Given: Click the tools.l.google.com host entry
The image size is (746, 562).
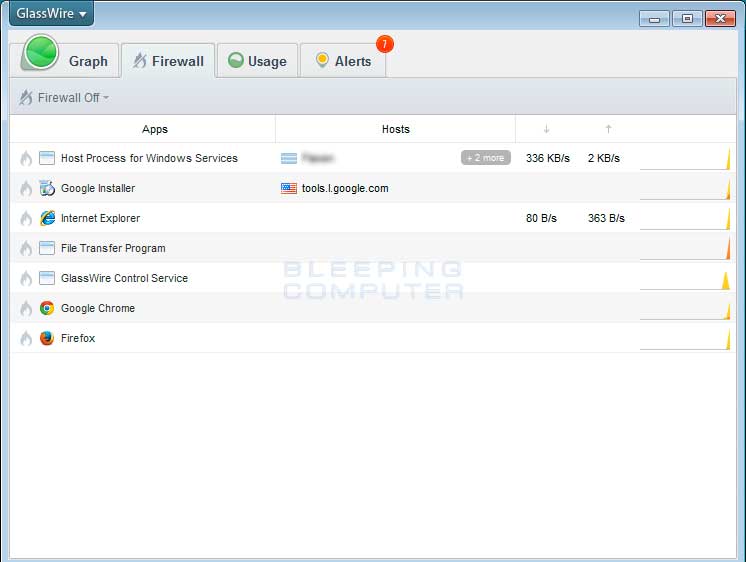Looking at the screenshot, I should [345, 188].
